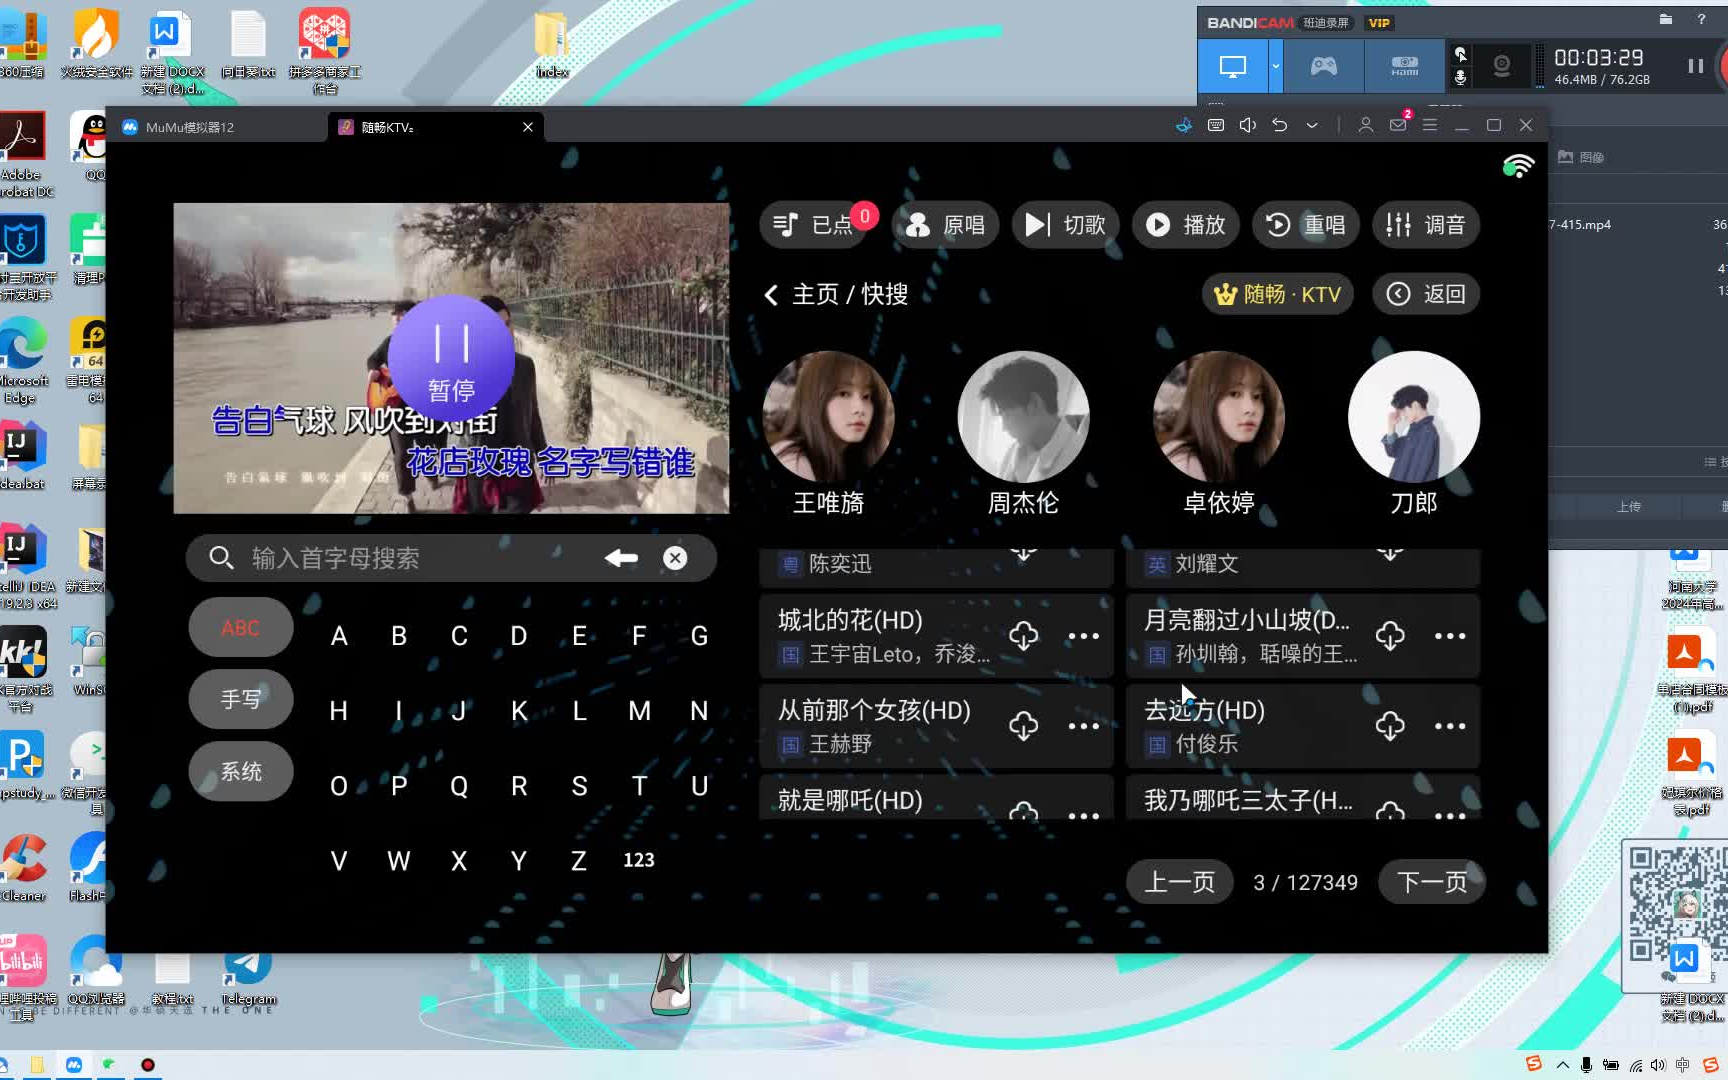
Task: Switch to ABC input mode
Action: pyautogui.click(x=241, y=627)
